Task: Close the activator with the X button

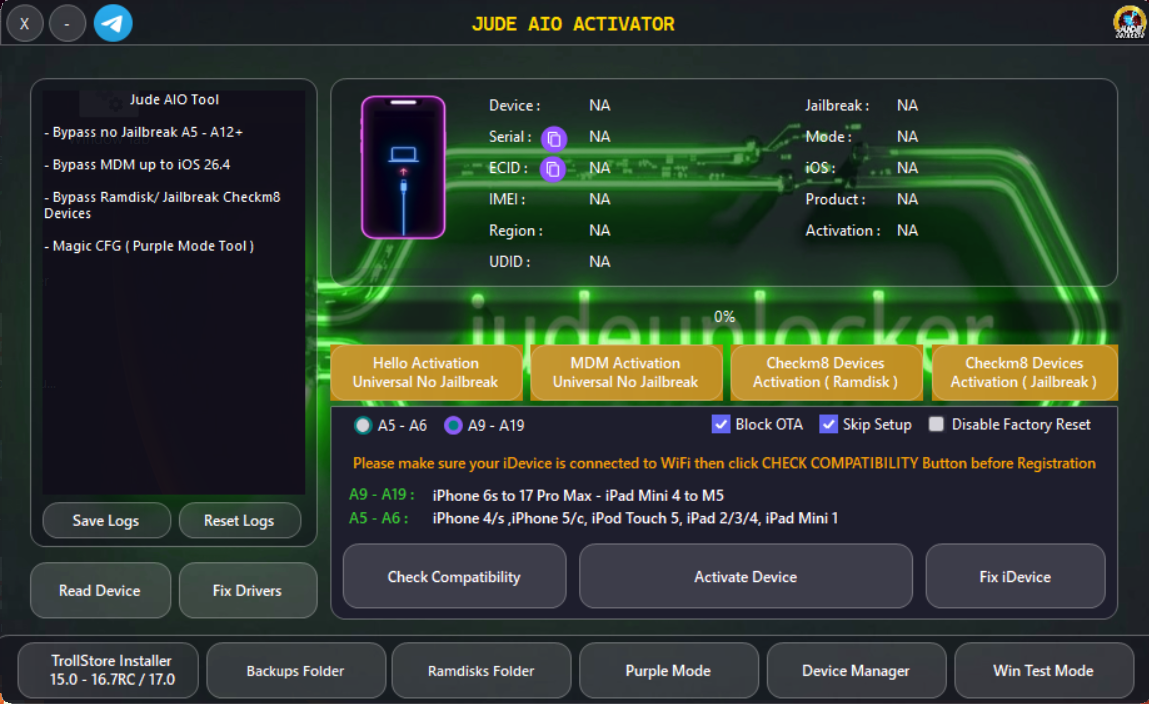Action: [25, 23]
